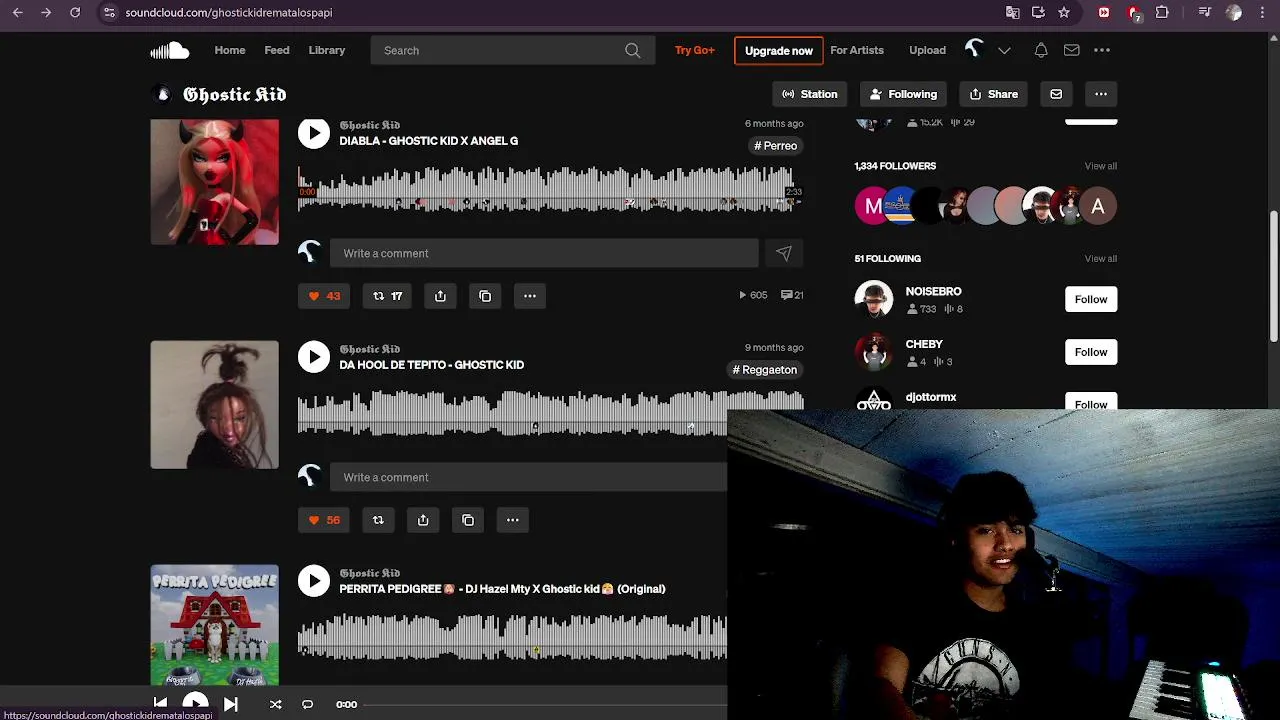Reload the browser page

pos(75,13)
